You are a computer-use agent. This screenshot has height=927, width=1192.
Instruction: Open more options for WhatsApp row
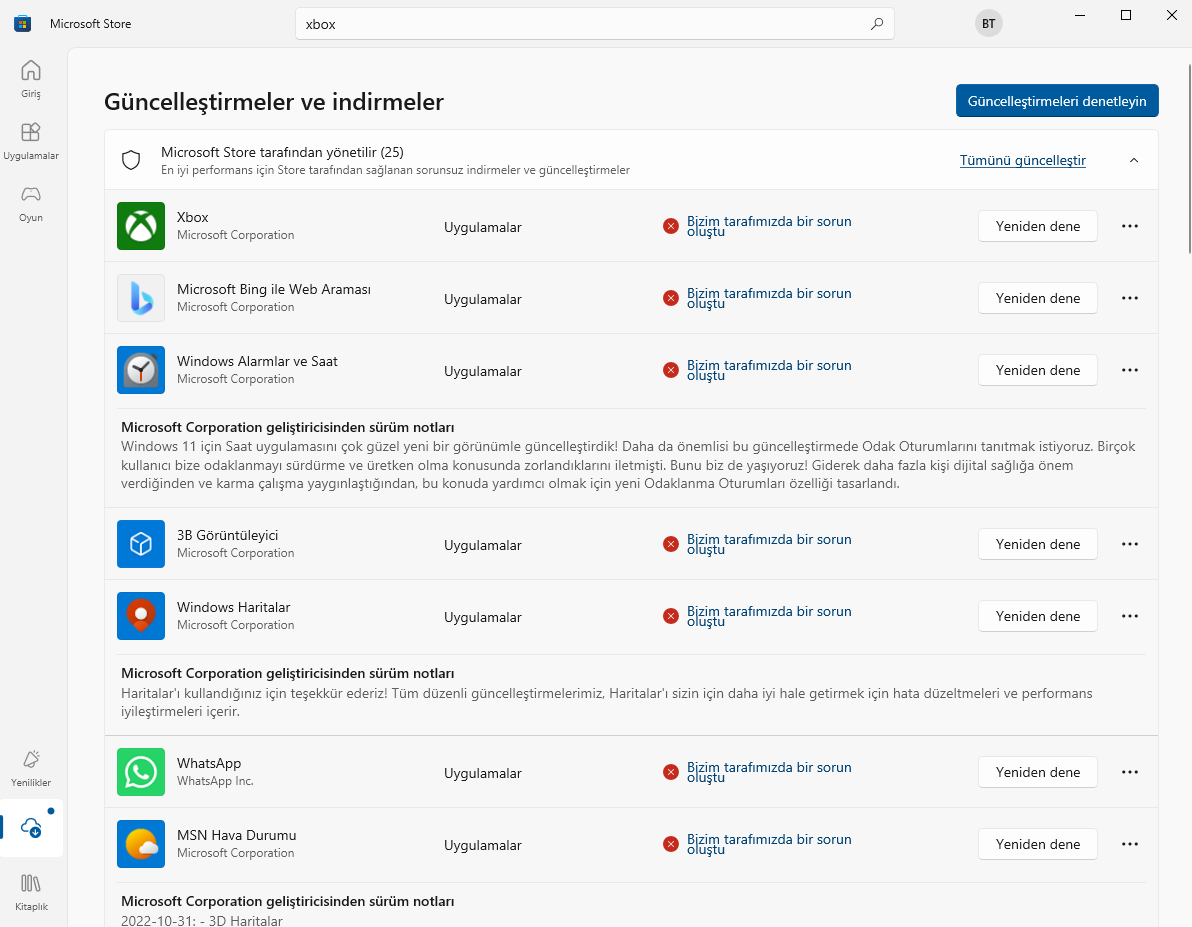1130,772
